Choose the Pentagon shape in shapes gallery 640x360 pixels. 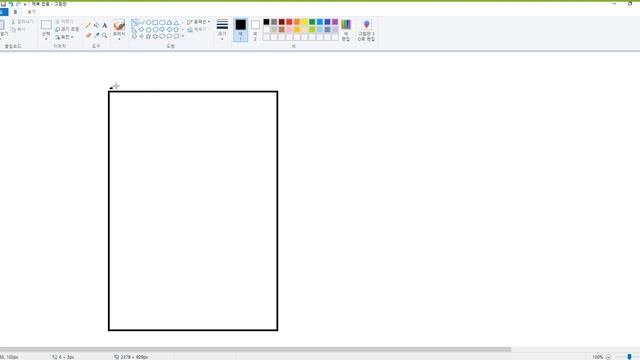tap(149, 29)
